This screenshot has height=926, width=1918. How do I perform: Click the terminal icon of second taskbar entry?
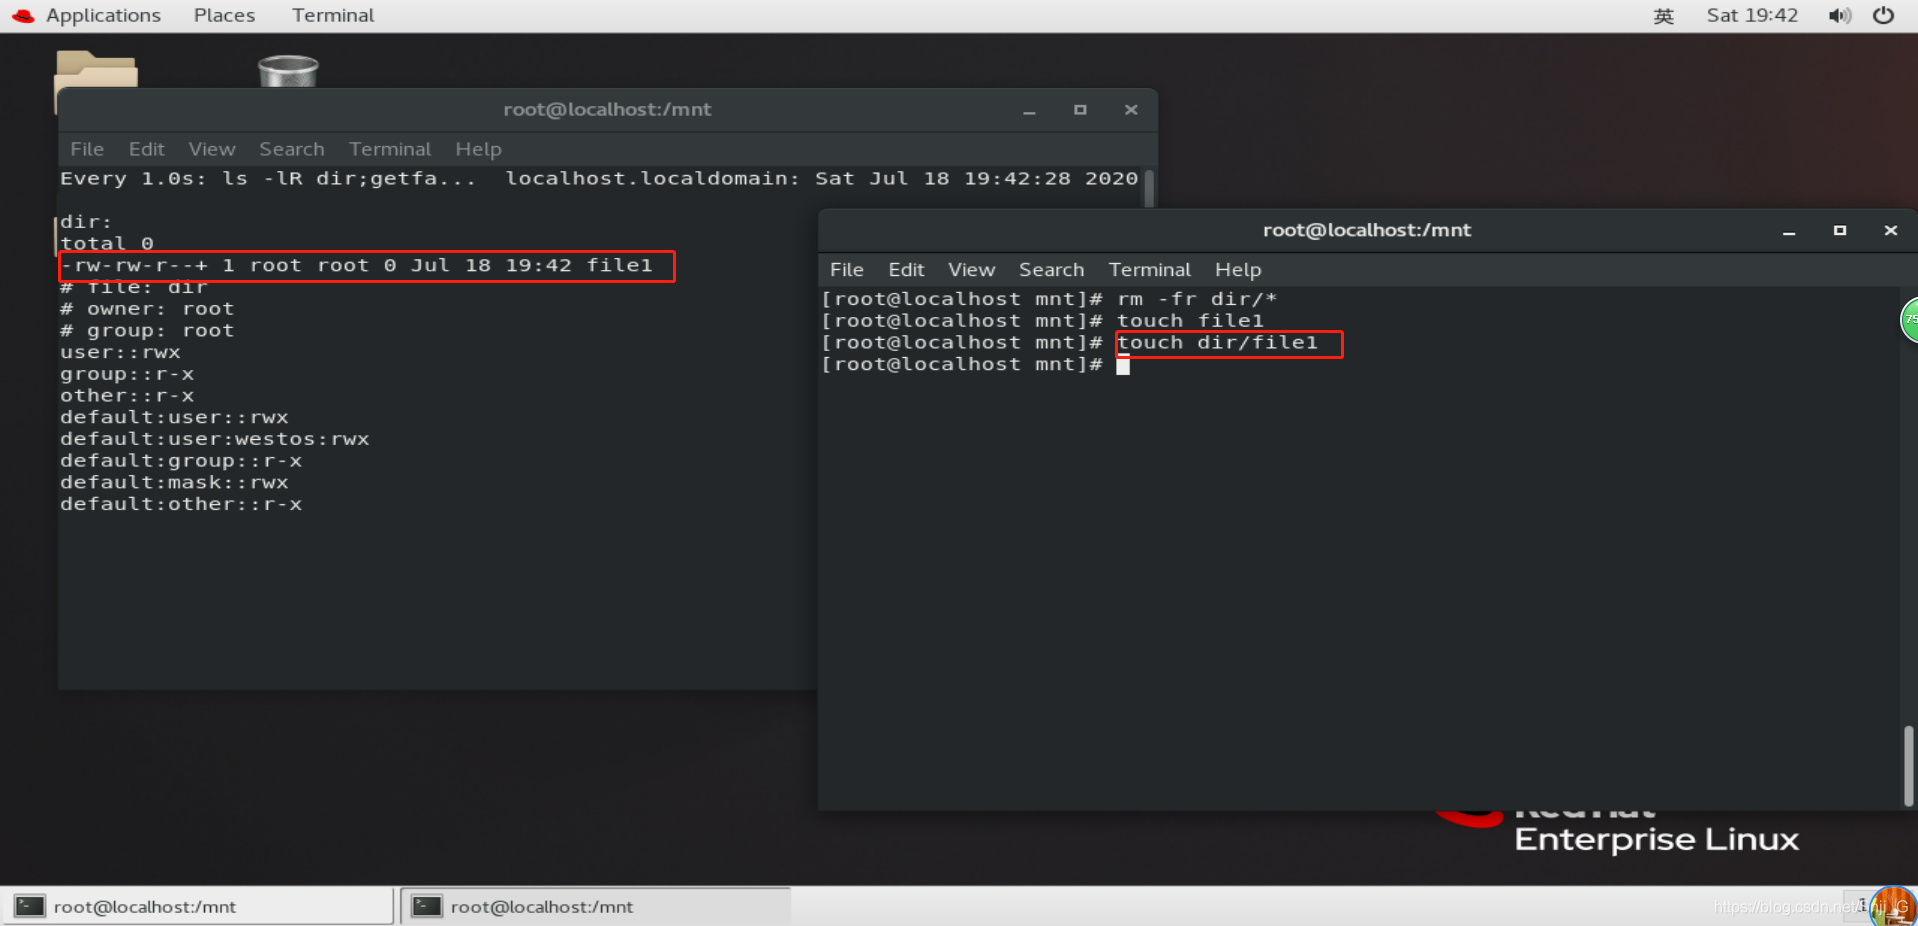pyautogui.click(x=427, y=906)
